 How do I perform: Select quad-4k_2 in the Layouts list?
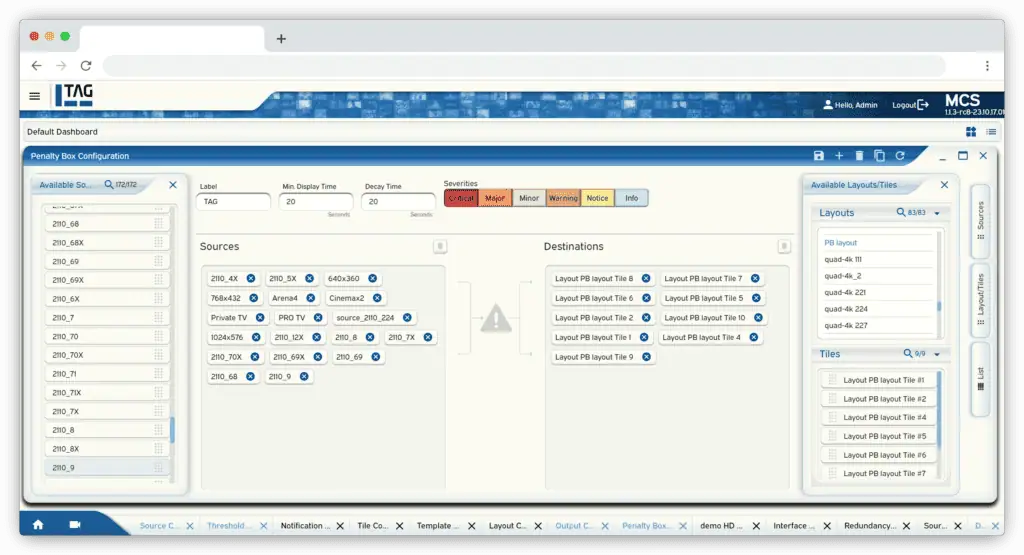pyautogui.click(x=843, y=276)
